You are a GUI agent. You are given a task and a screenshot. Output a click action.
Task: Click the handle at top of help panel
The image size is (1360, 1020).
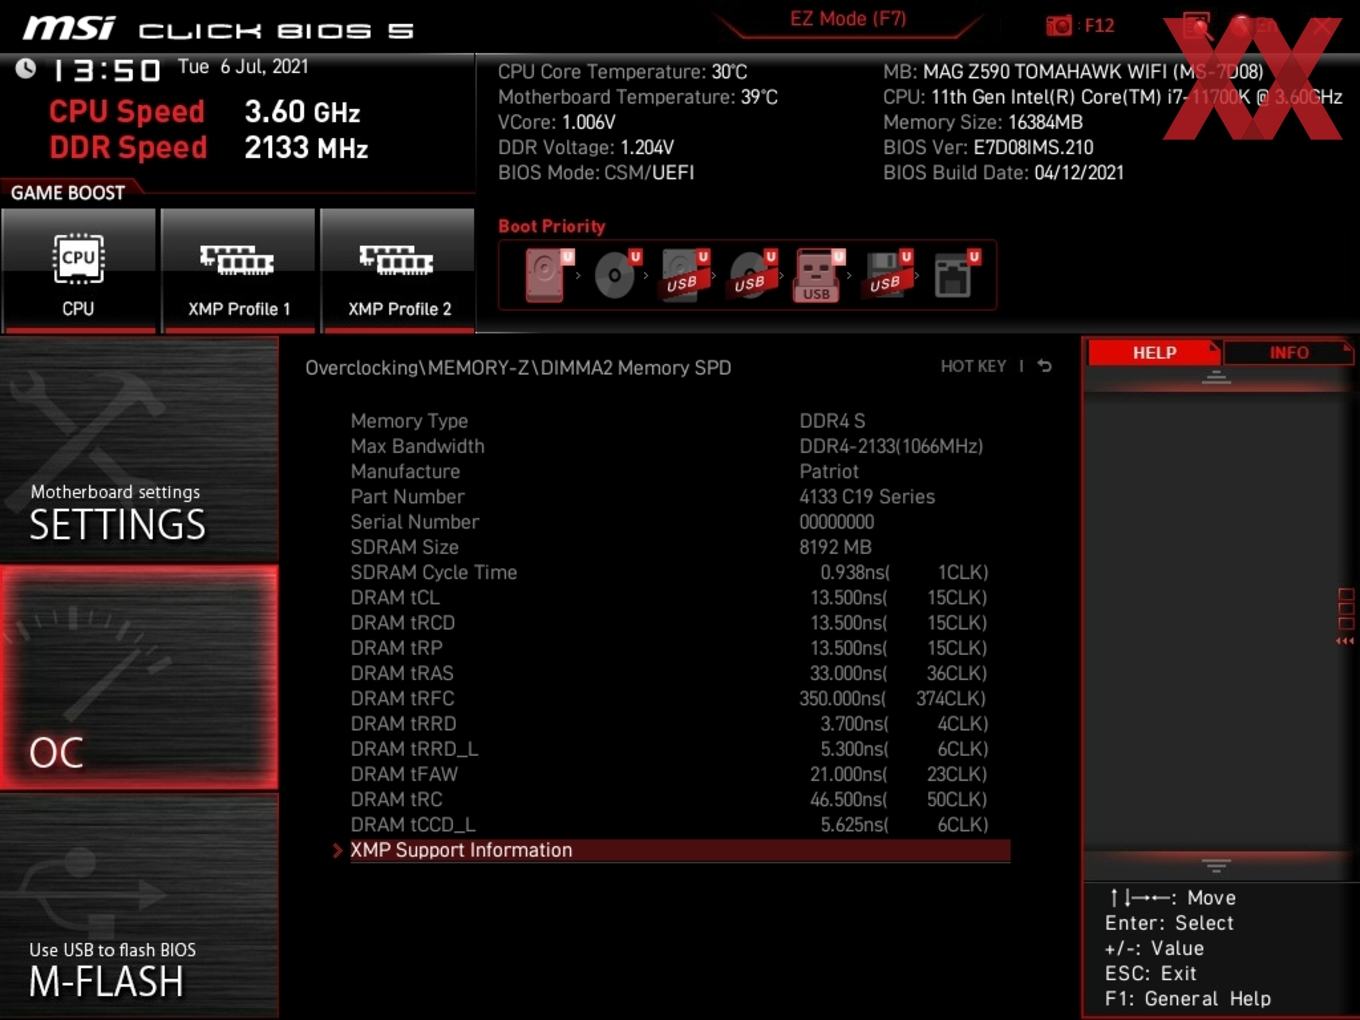(1216, 377)
